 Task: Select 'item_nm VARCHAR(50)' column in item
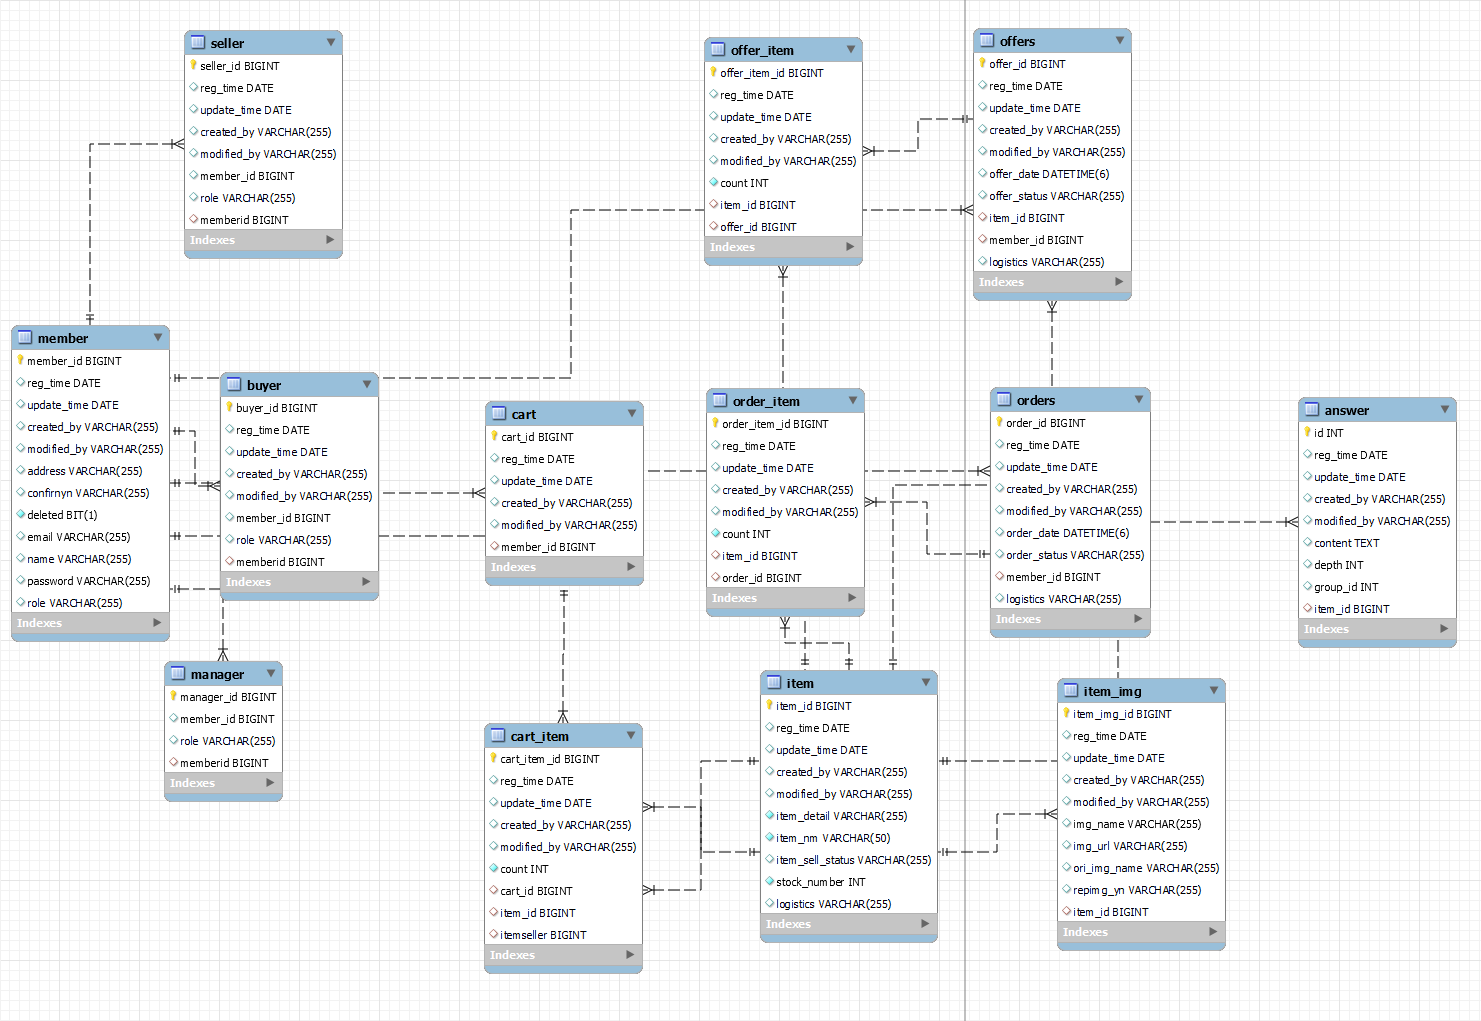(849, 838)
